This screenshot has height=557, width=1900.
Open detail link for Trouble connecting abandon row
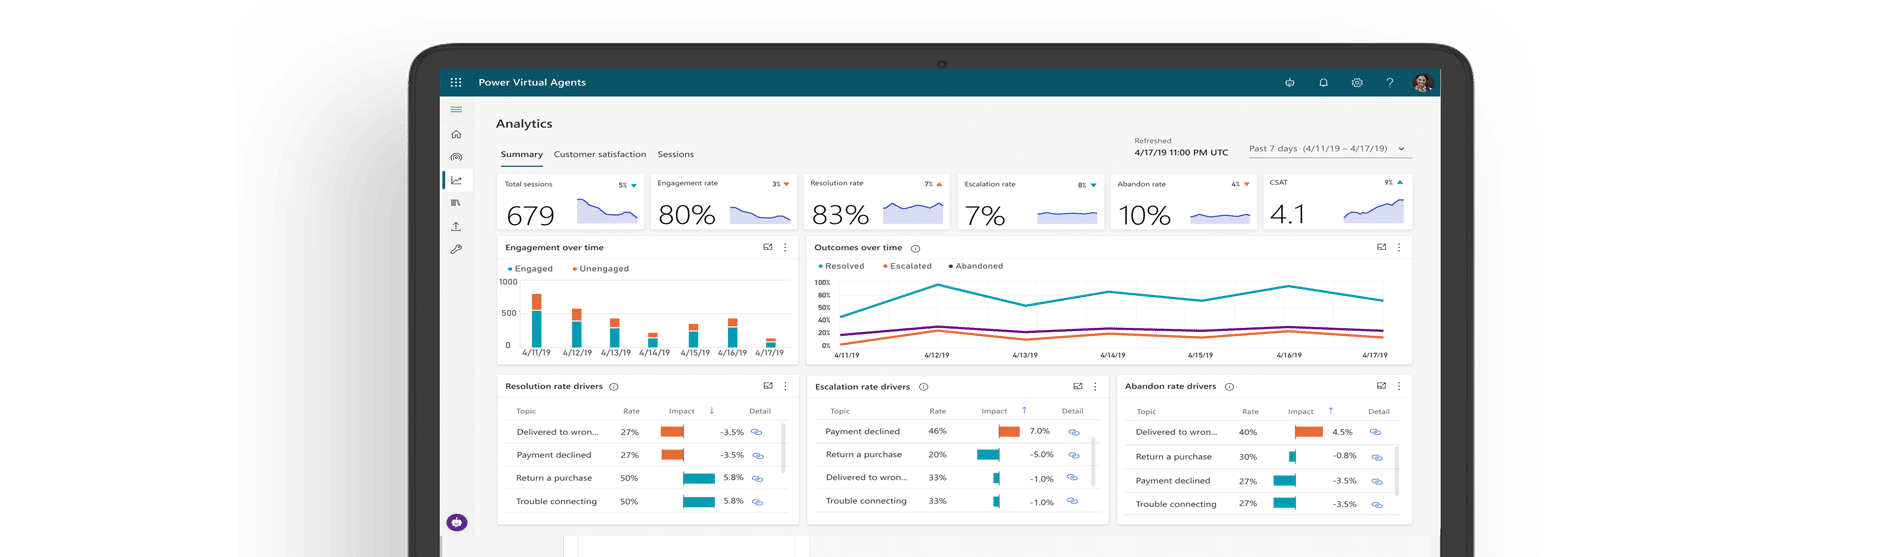point(1377,505)
